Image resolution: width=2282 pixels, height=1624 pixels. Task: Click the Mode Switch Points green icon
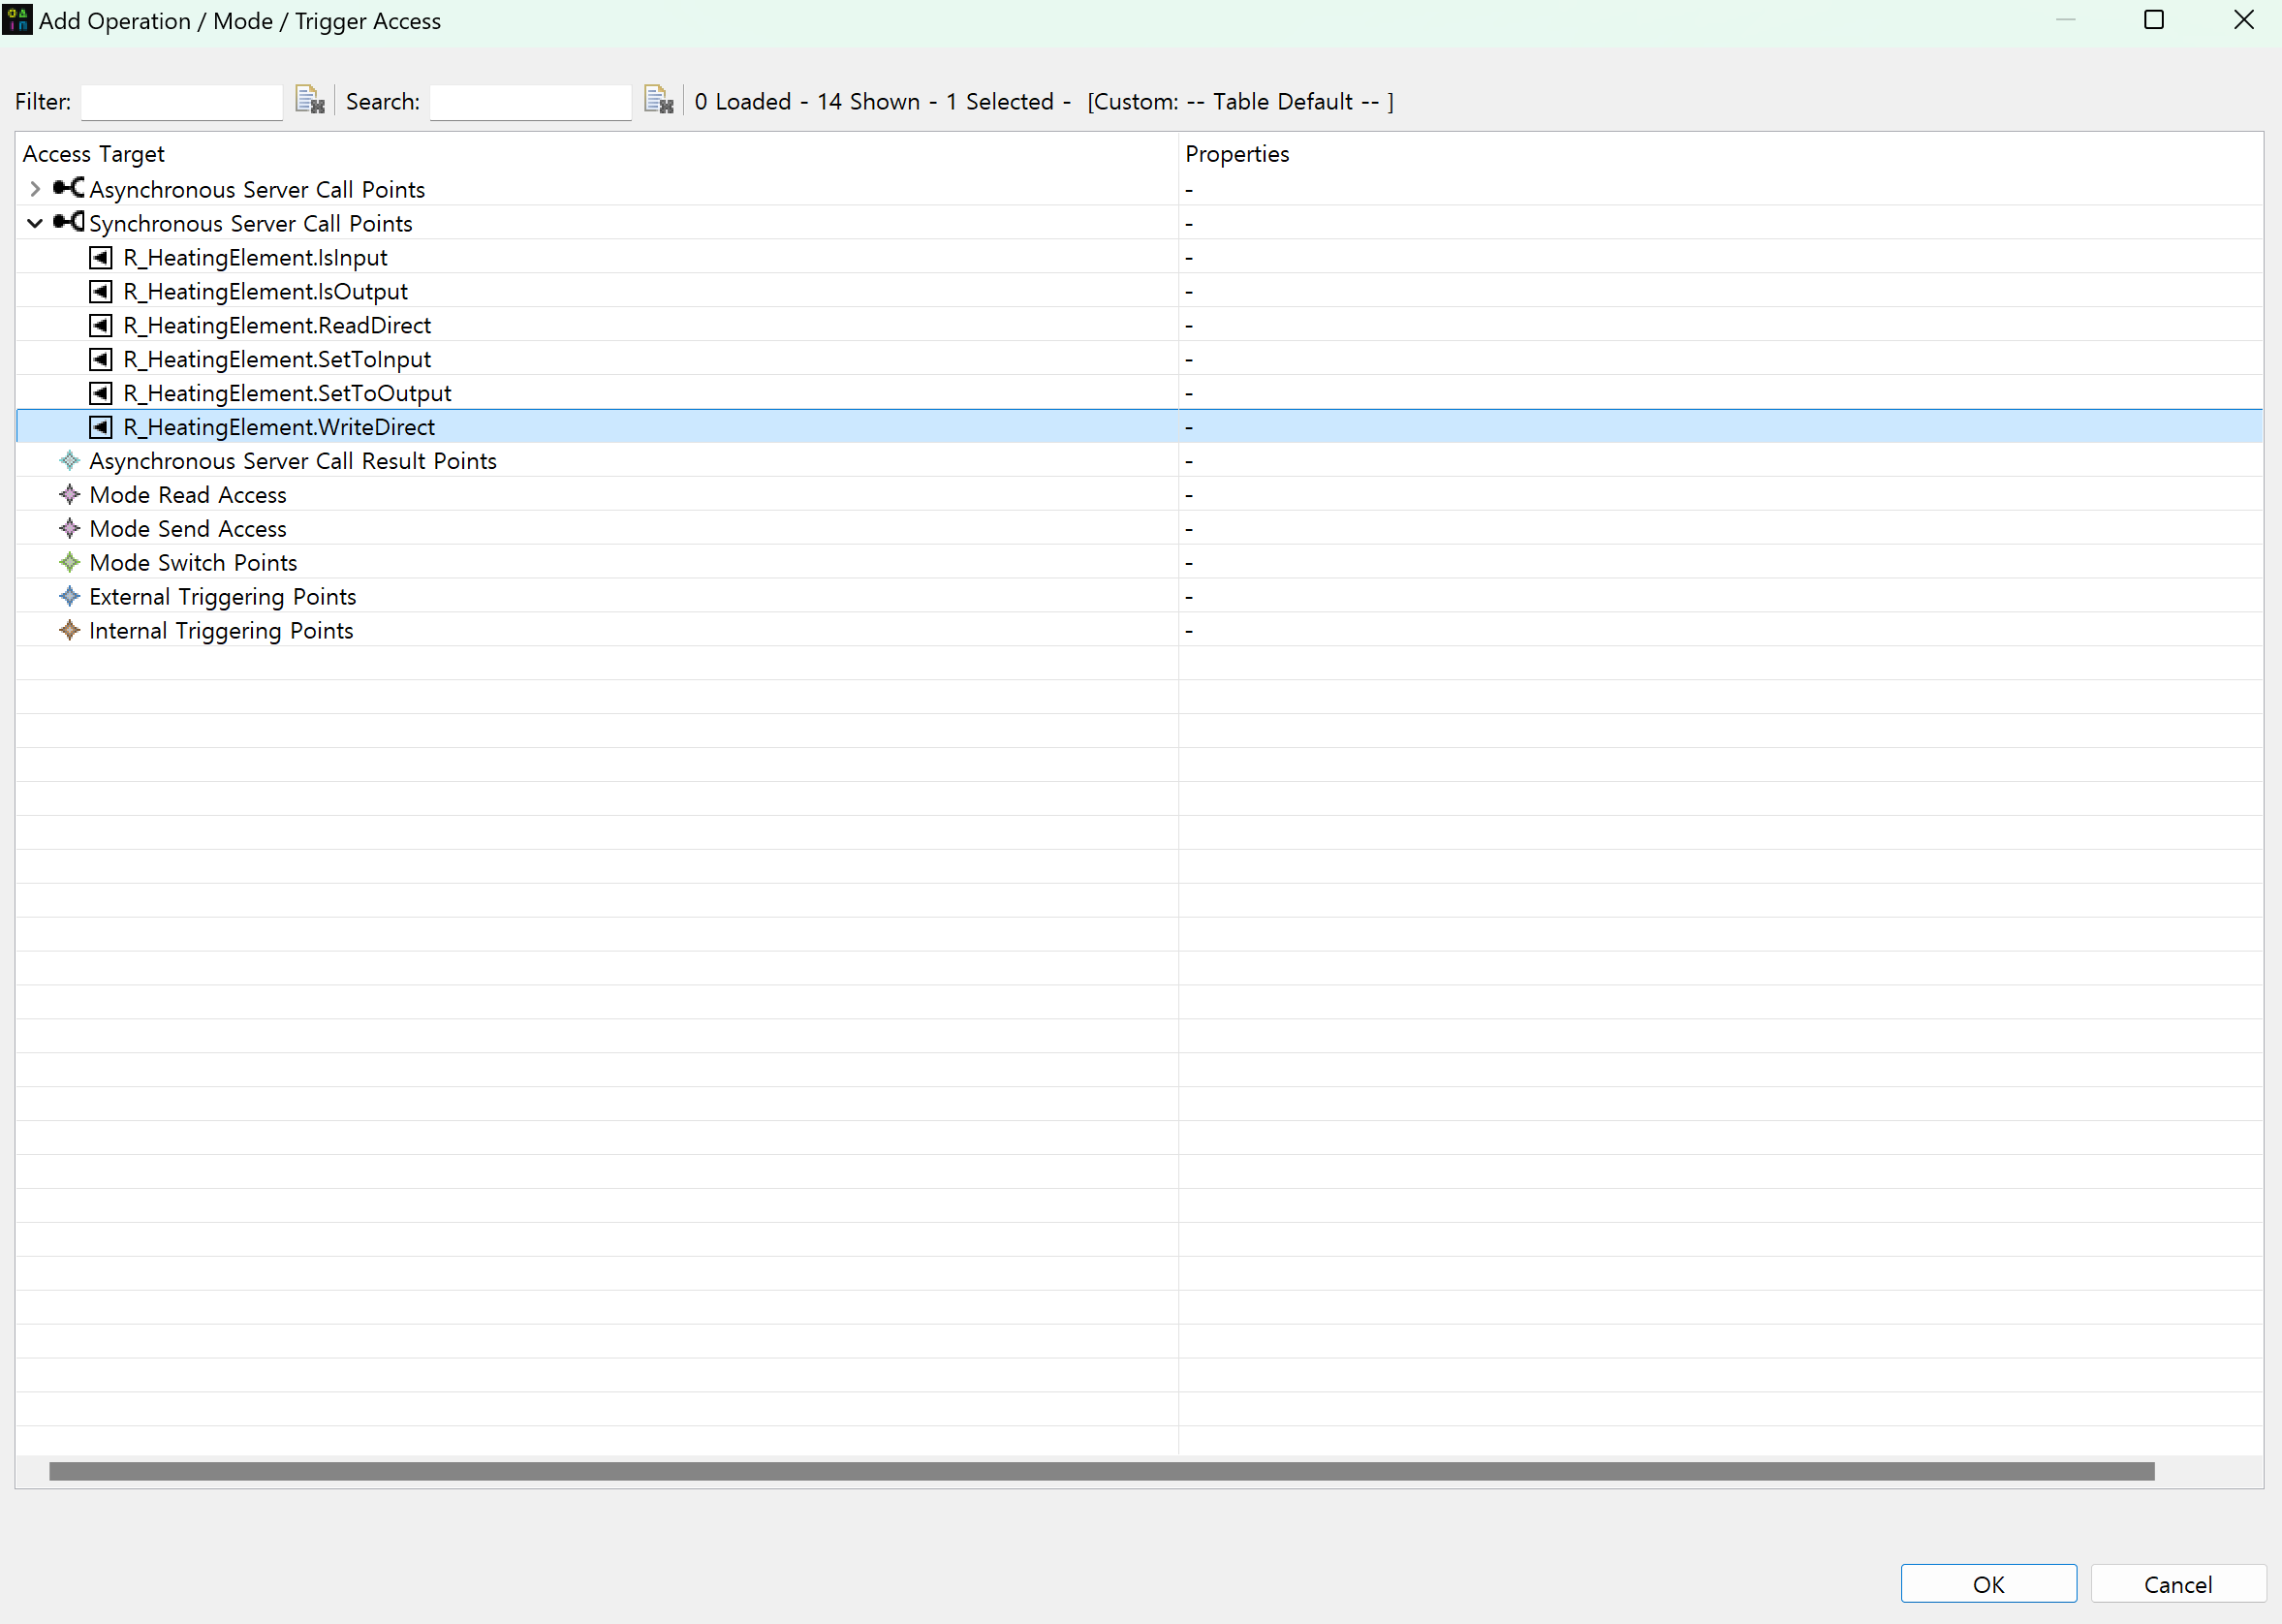click(69, 562)
